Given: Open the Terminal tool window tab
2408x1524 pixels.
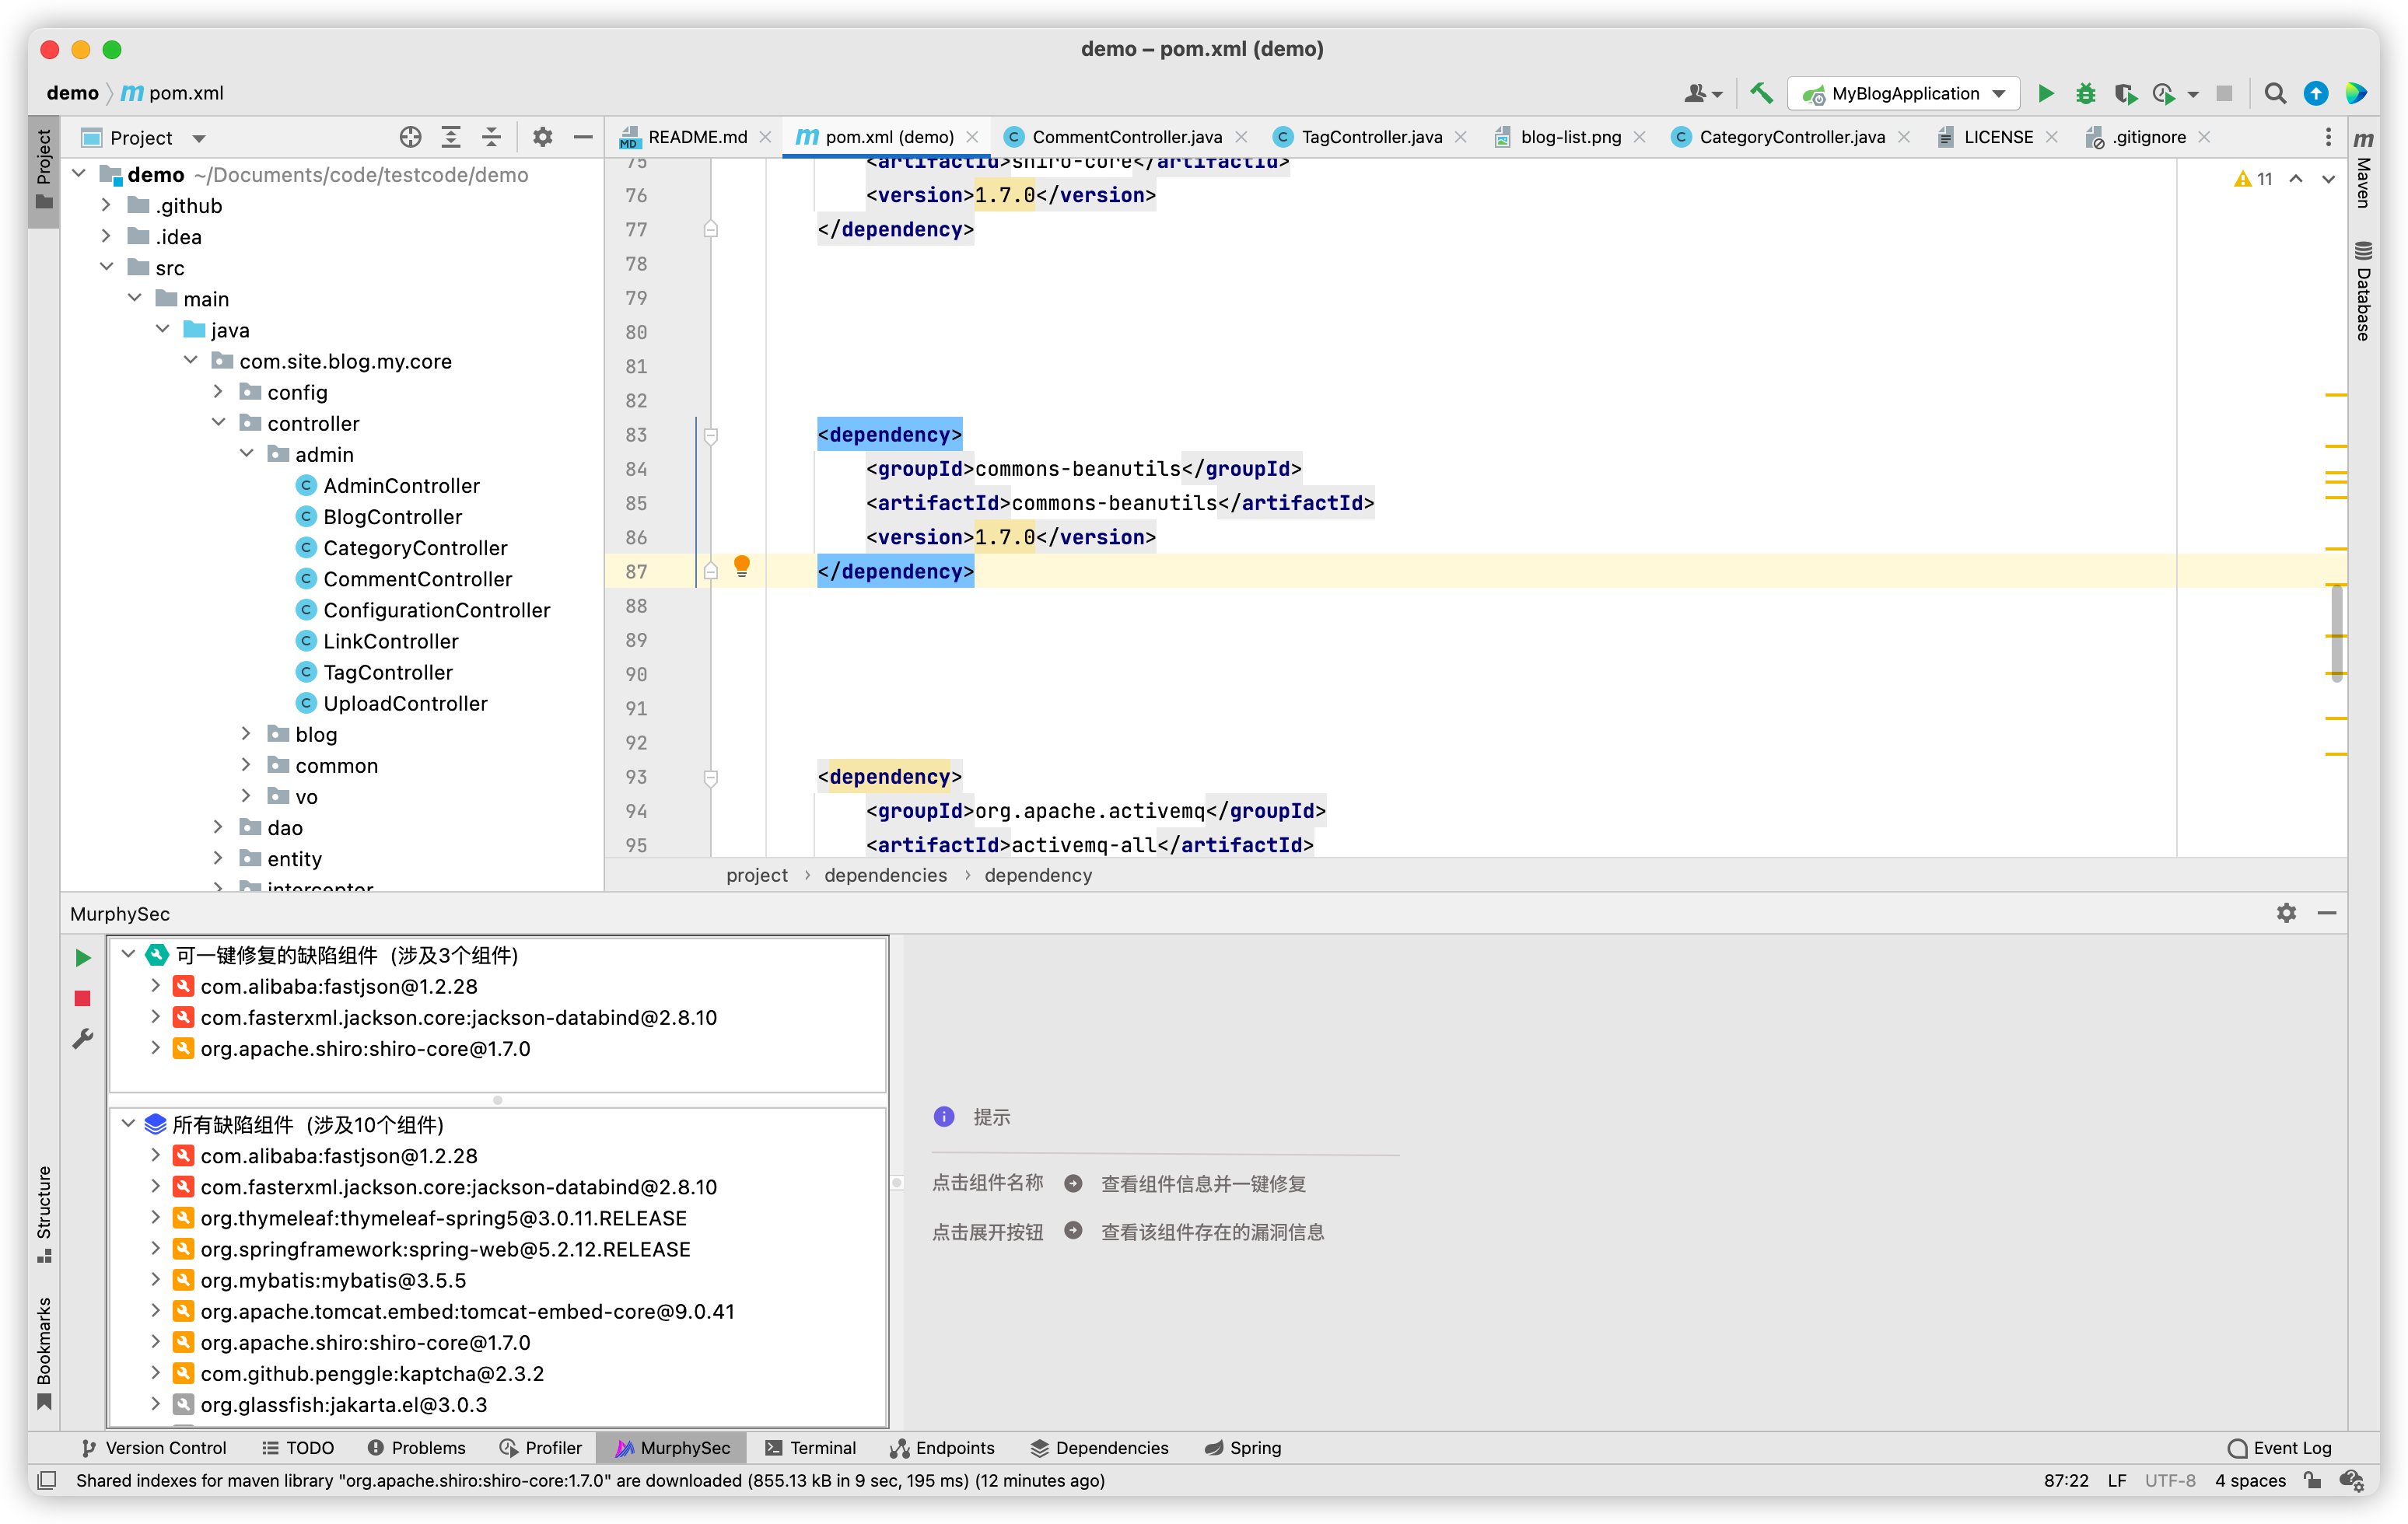Looking at the screenshot, I should pos(811,1448).
